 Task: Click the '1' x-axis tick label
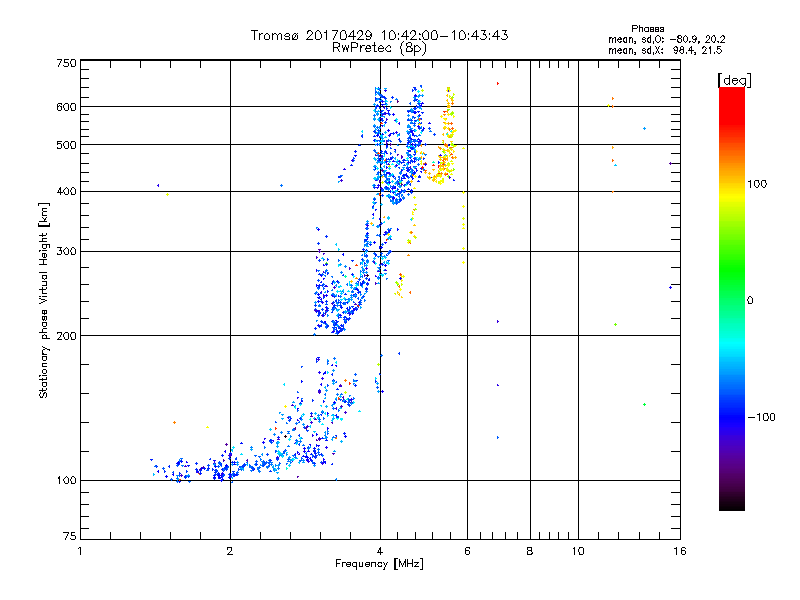(x=80, y=551)
